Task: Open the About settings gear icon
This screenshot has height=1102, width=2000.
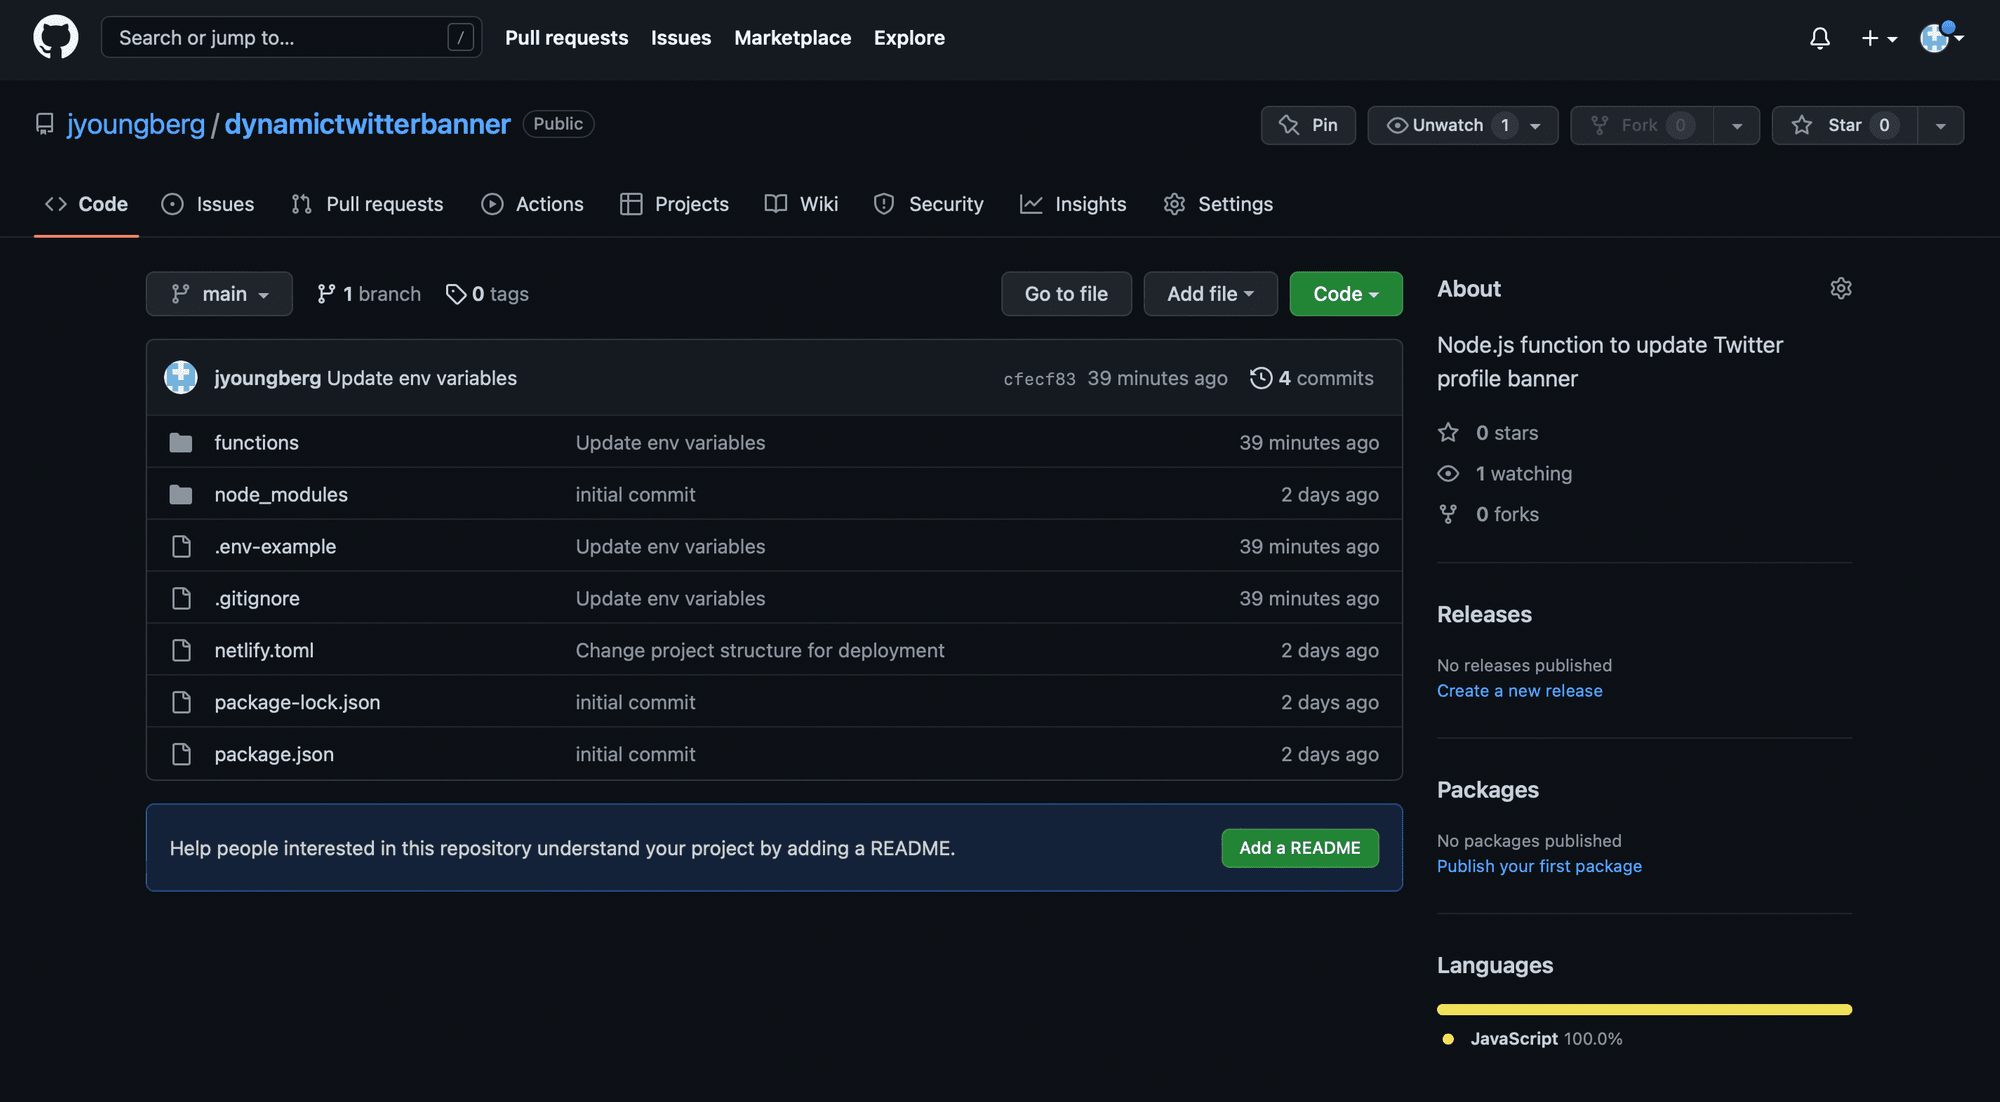Action: pos(1841,289)
